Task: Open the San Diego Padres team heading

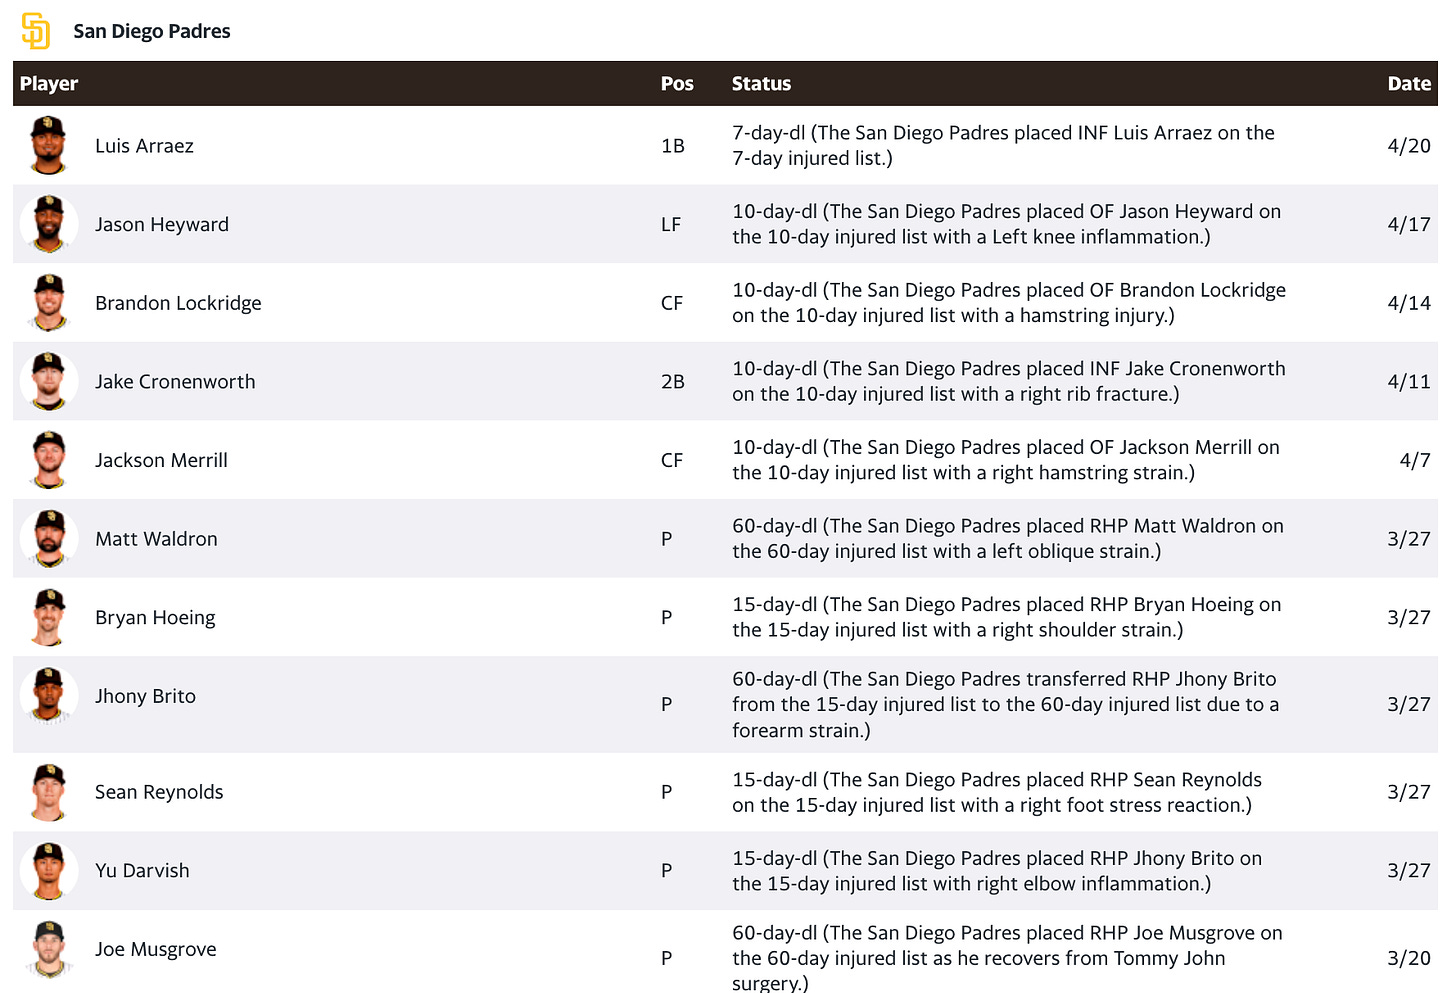Action: click(x=152, y=31)
